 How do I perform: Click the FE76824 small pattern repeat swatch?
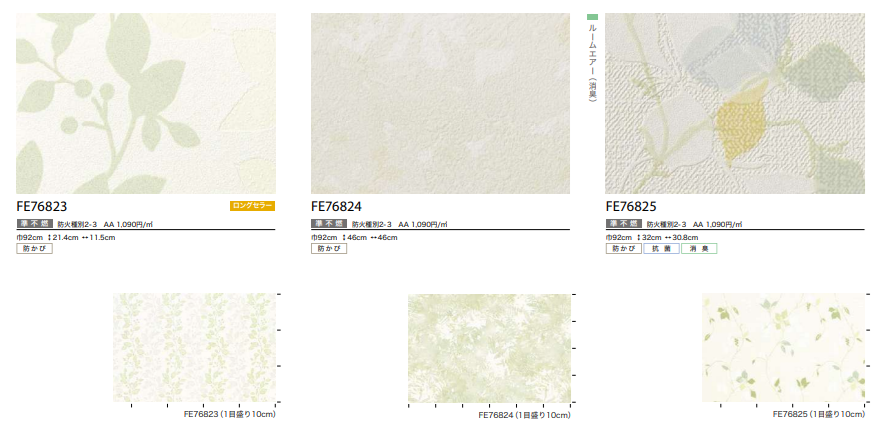tap(488, 347)
